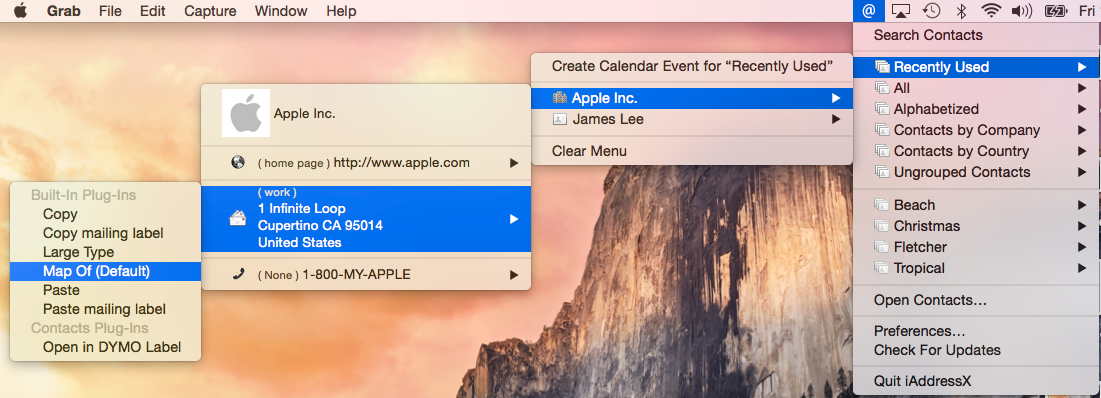Click the battery charging icon
Screen dimensions: 1101x398
pos(1055,11)
